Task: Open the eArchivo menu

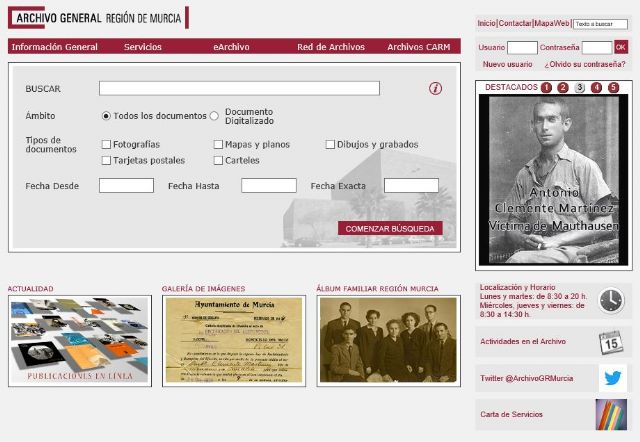Action: [x=231, y=47]
